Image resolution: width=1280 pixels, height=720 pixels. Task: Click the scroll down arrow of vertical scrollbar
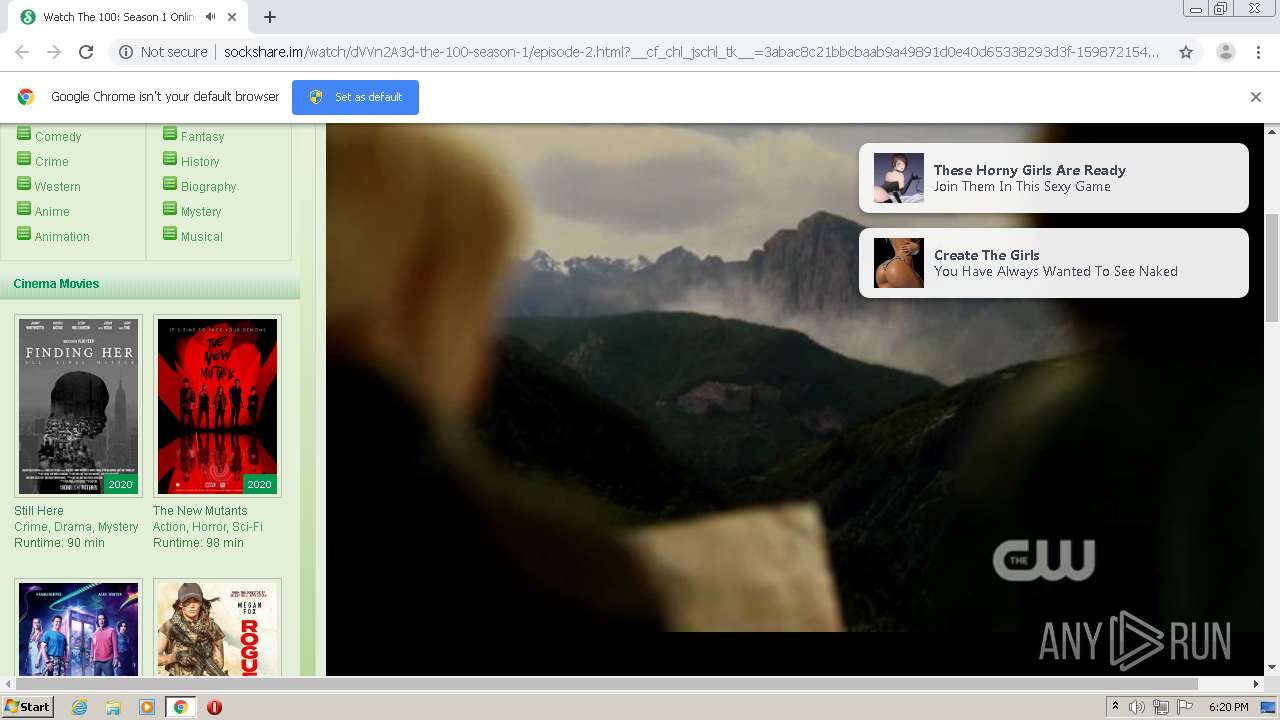pos(1272,667)
